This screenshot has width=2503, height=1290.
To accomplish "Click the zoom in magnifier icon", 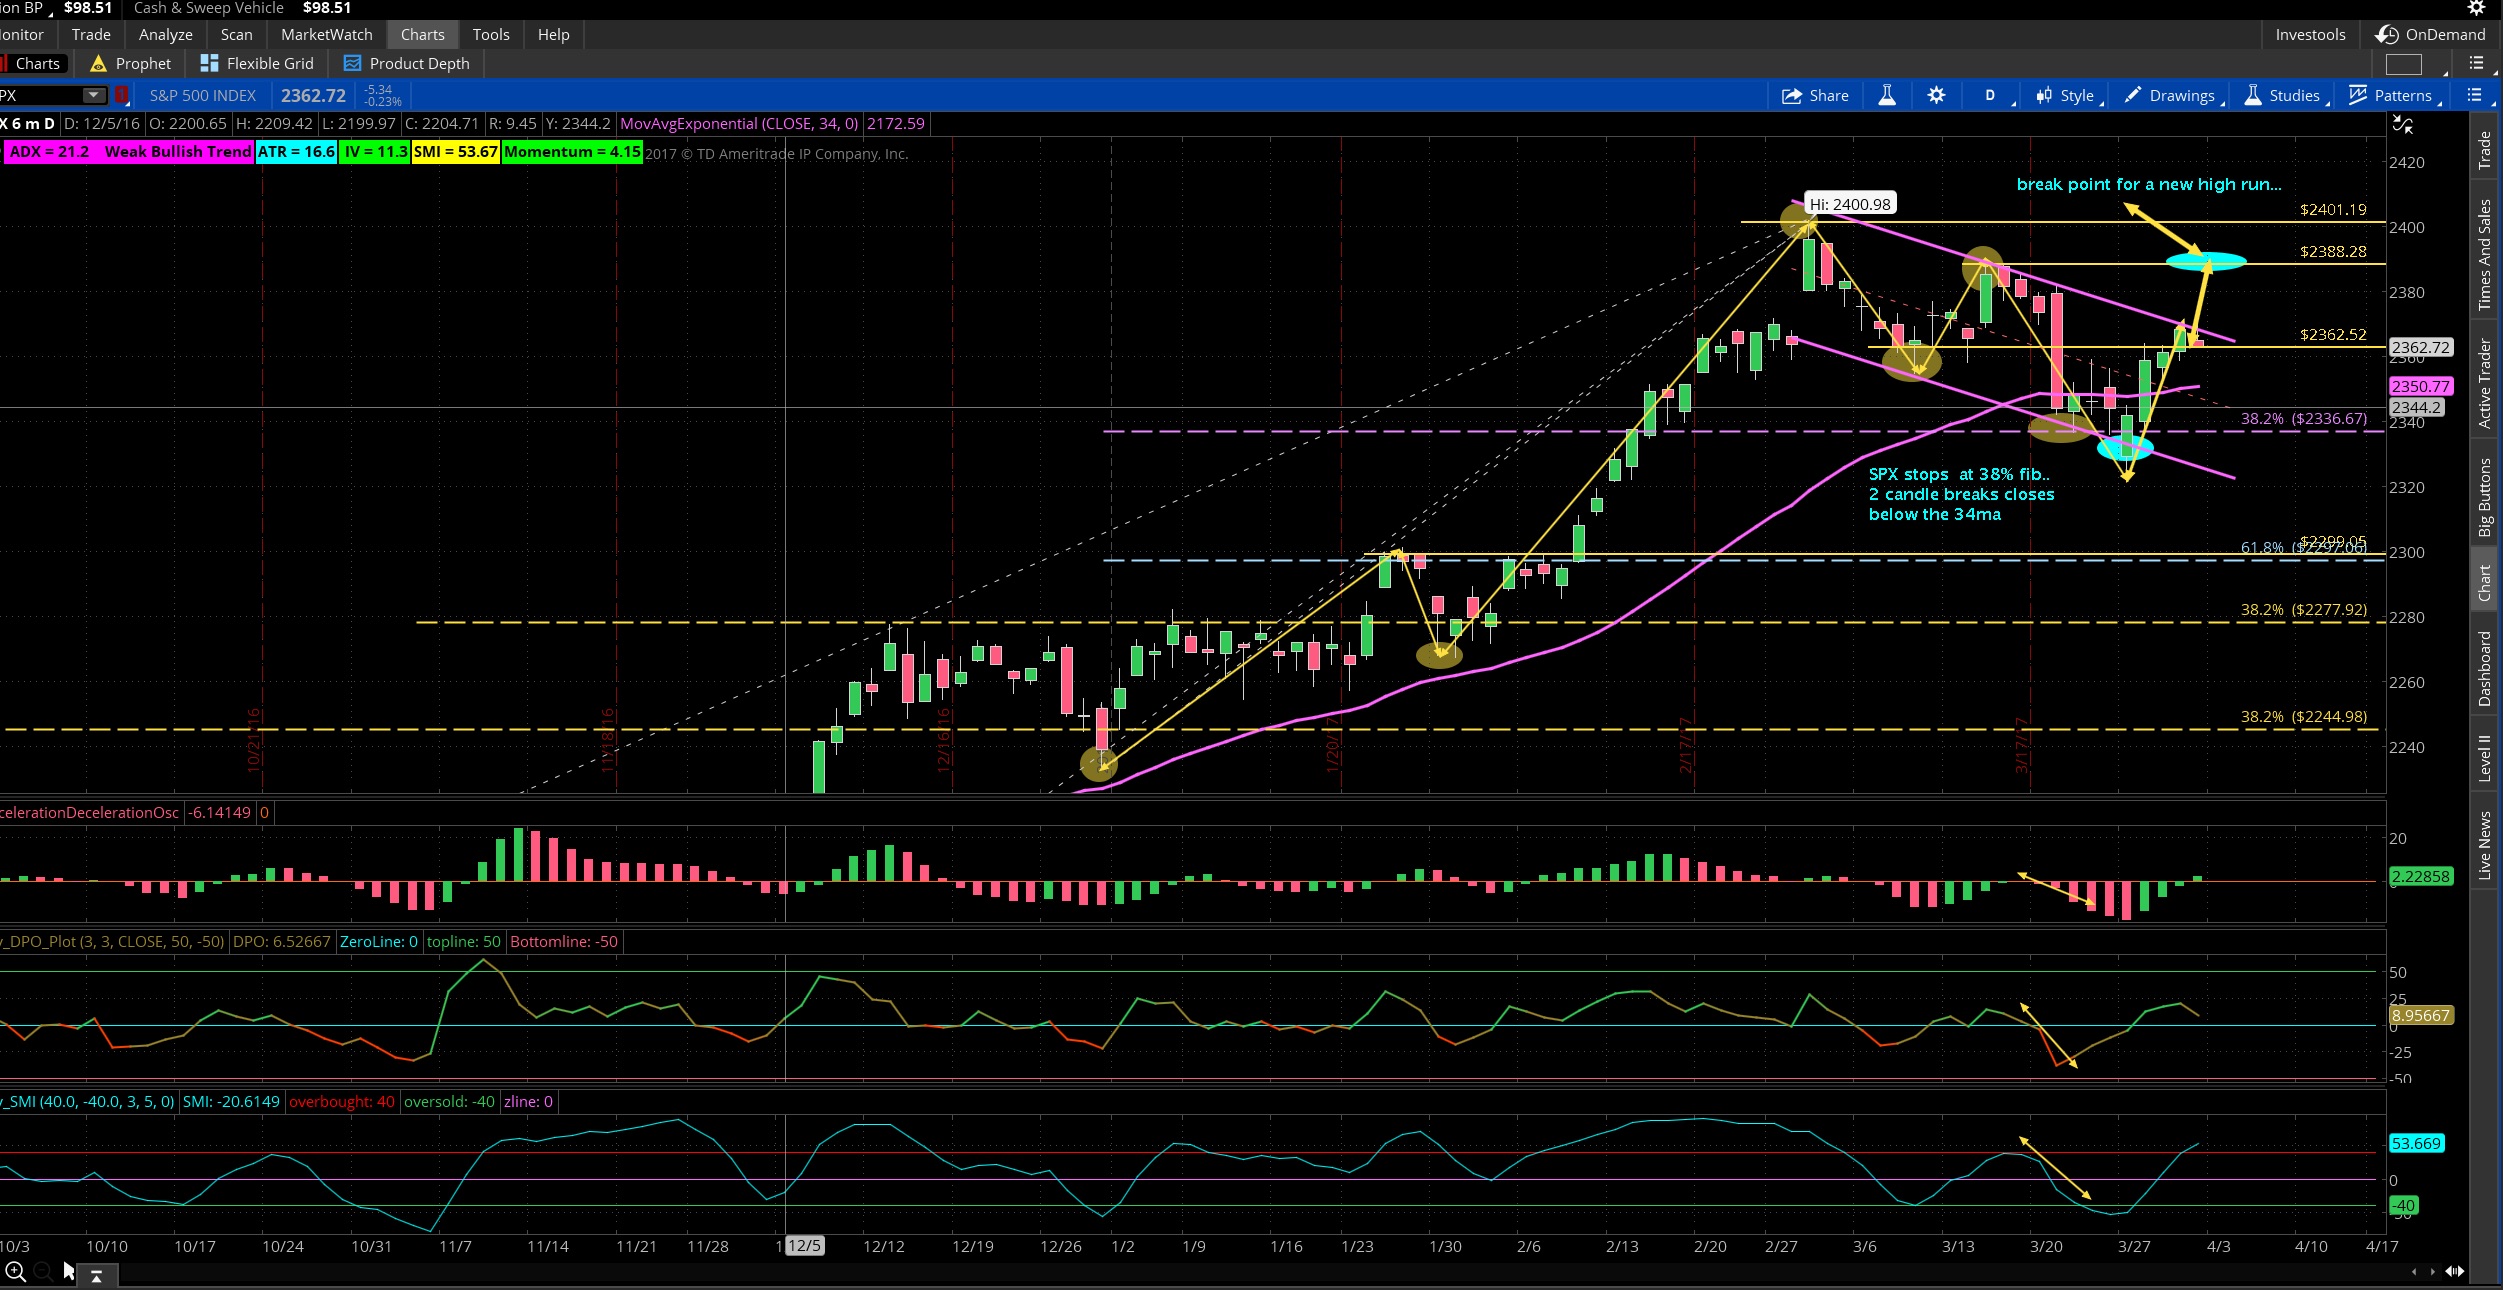I will click(x=15, y=1272).
